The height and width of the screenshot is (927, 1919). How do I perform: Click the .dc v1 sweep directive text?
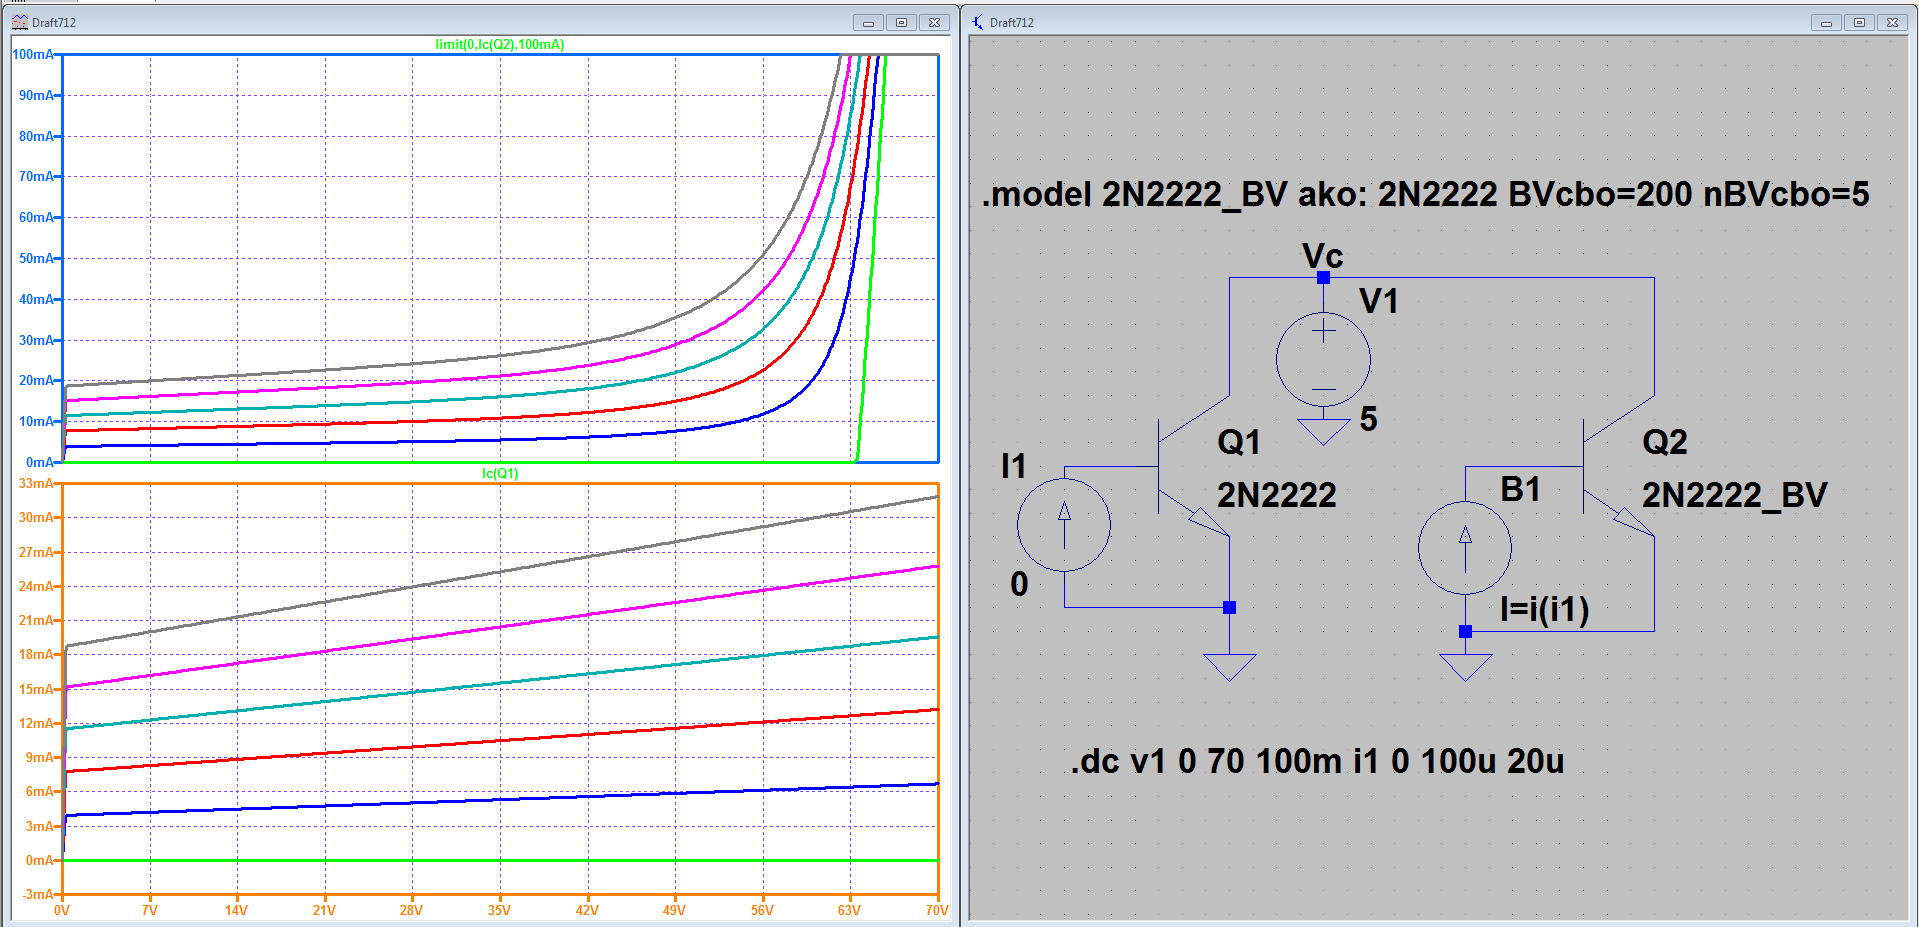pyautogui.click(x=1318, y=761)
